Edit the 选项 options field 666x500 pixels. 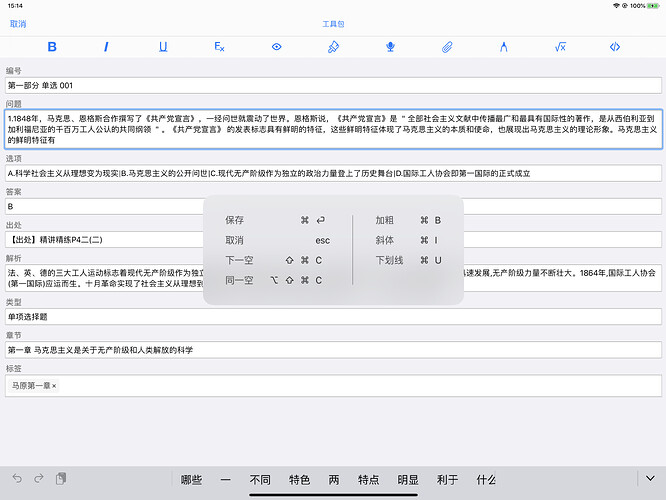[x=333, y=173]
